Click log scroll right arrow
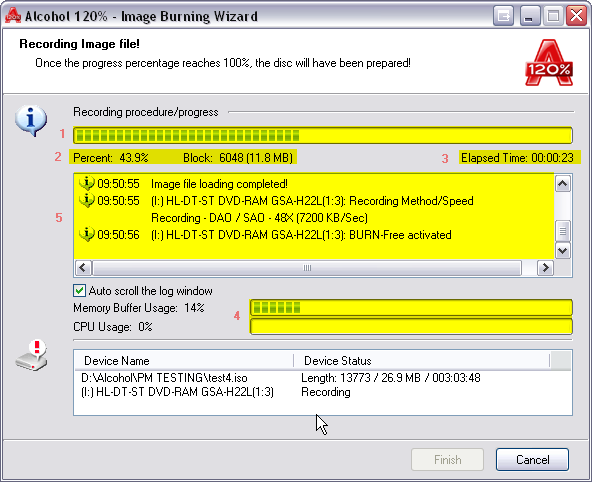 545,268
